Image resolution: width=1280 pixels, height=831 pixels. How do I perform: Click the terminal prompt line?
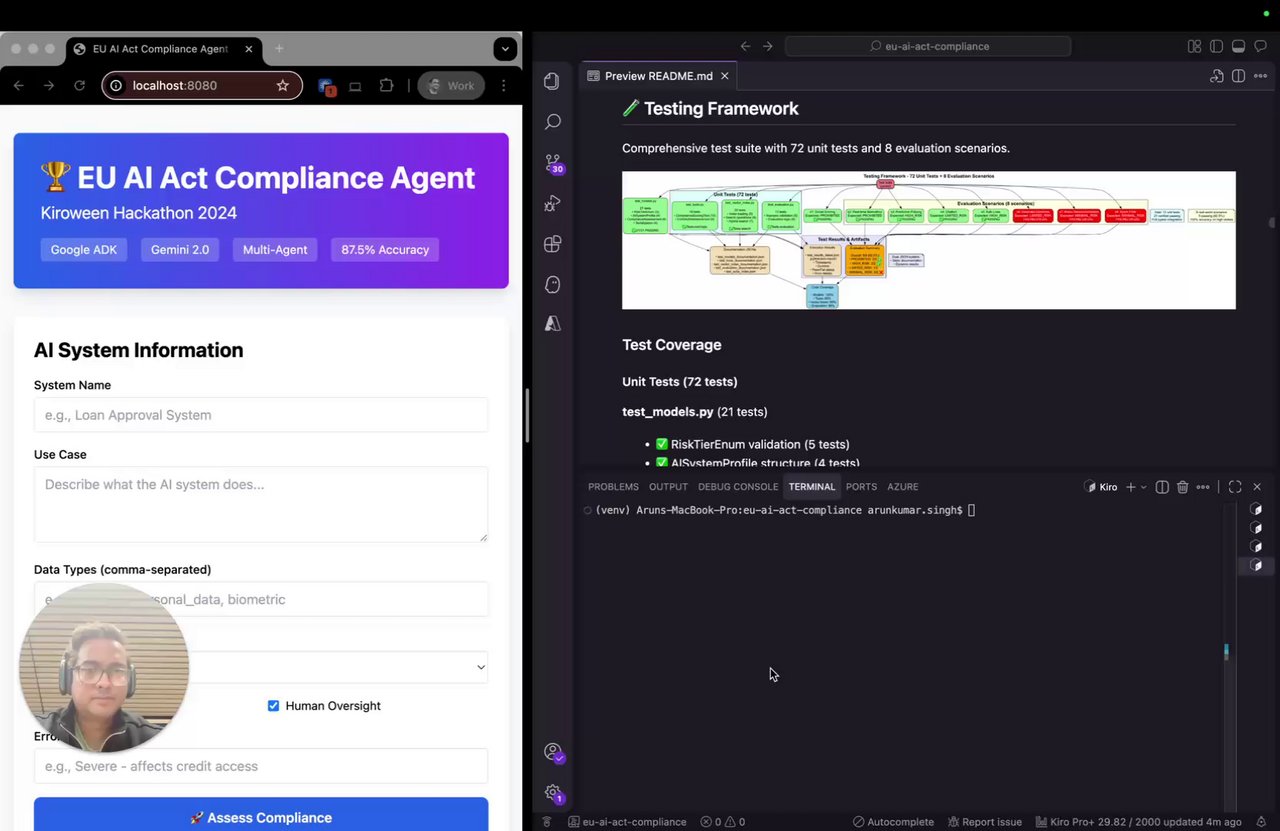click(x=785, y=510)
